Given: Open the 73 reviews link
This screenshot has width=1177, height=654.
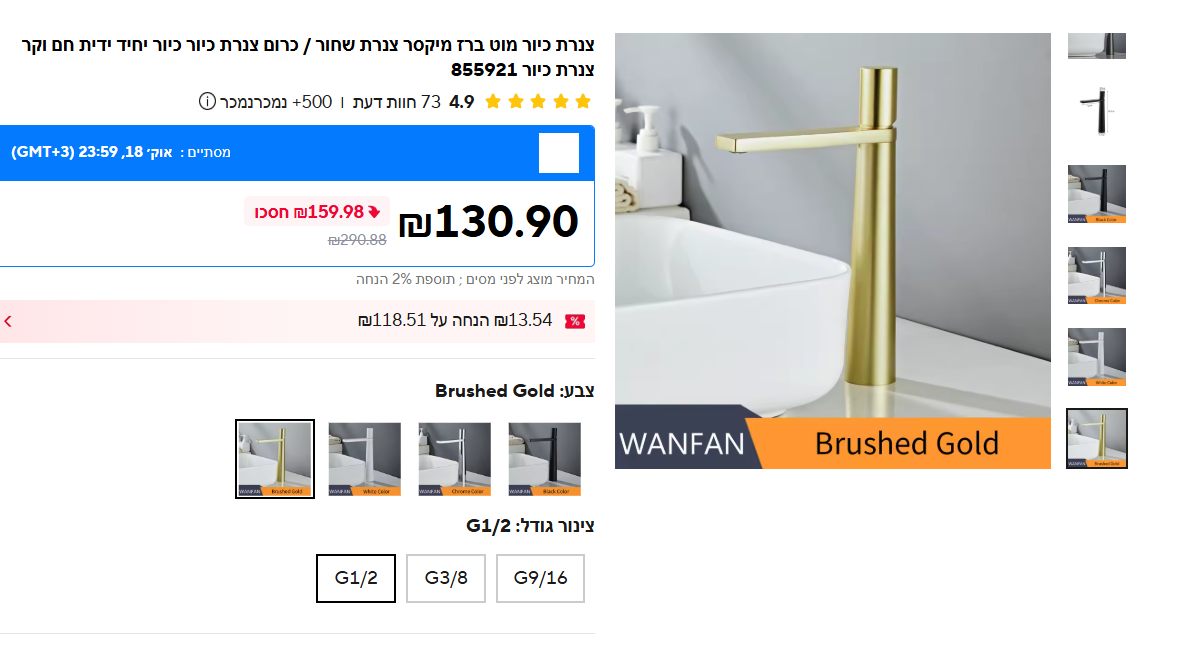Looking at the screenshot, I should (x=397, y=101).
